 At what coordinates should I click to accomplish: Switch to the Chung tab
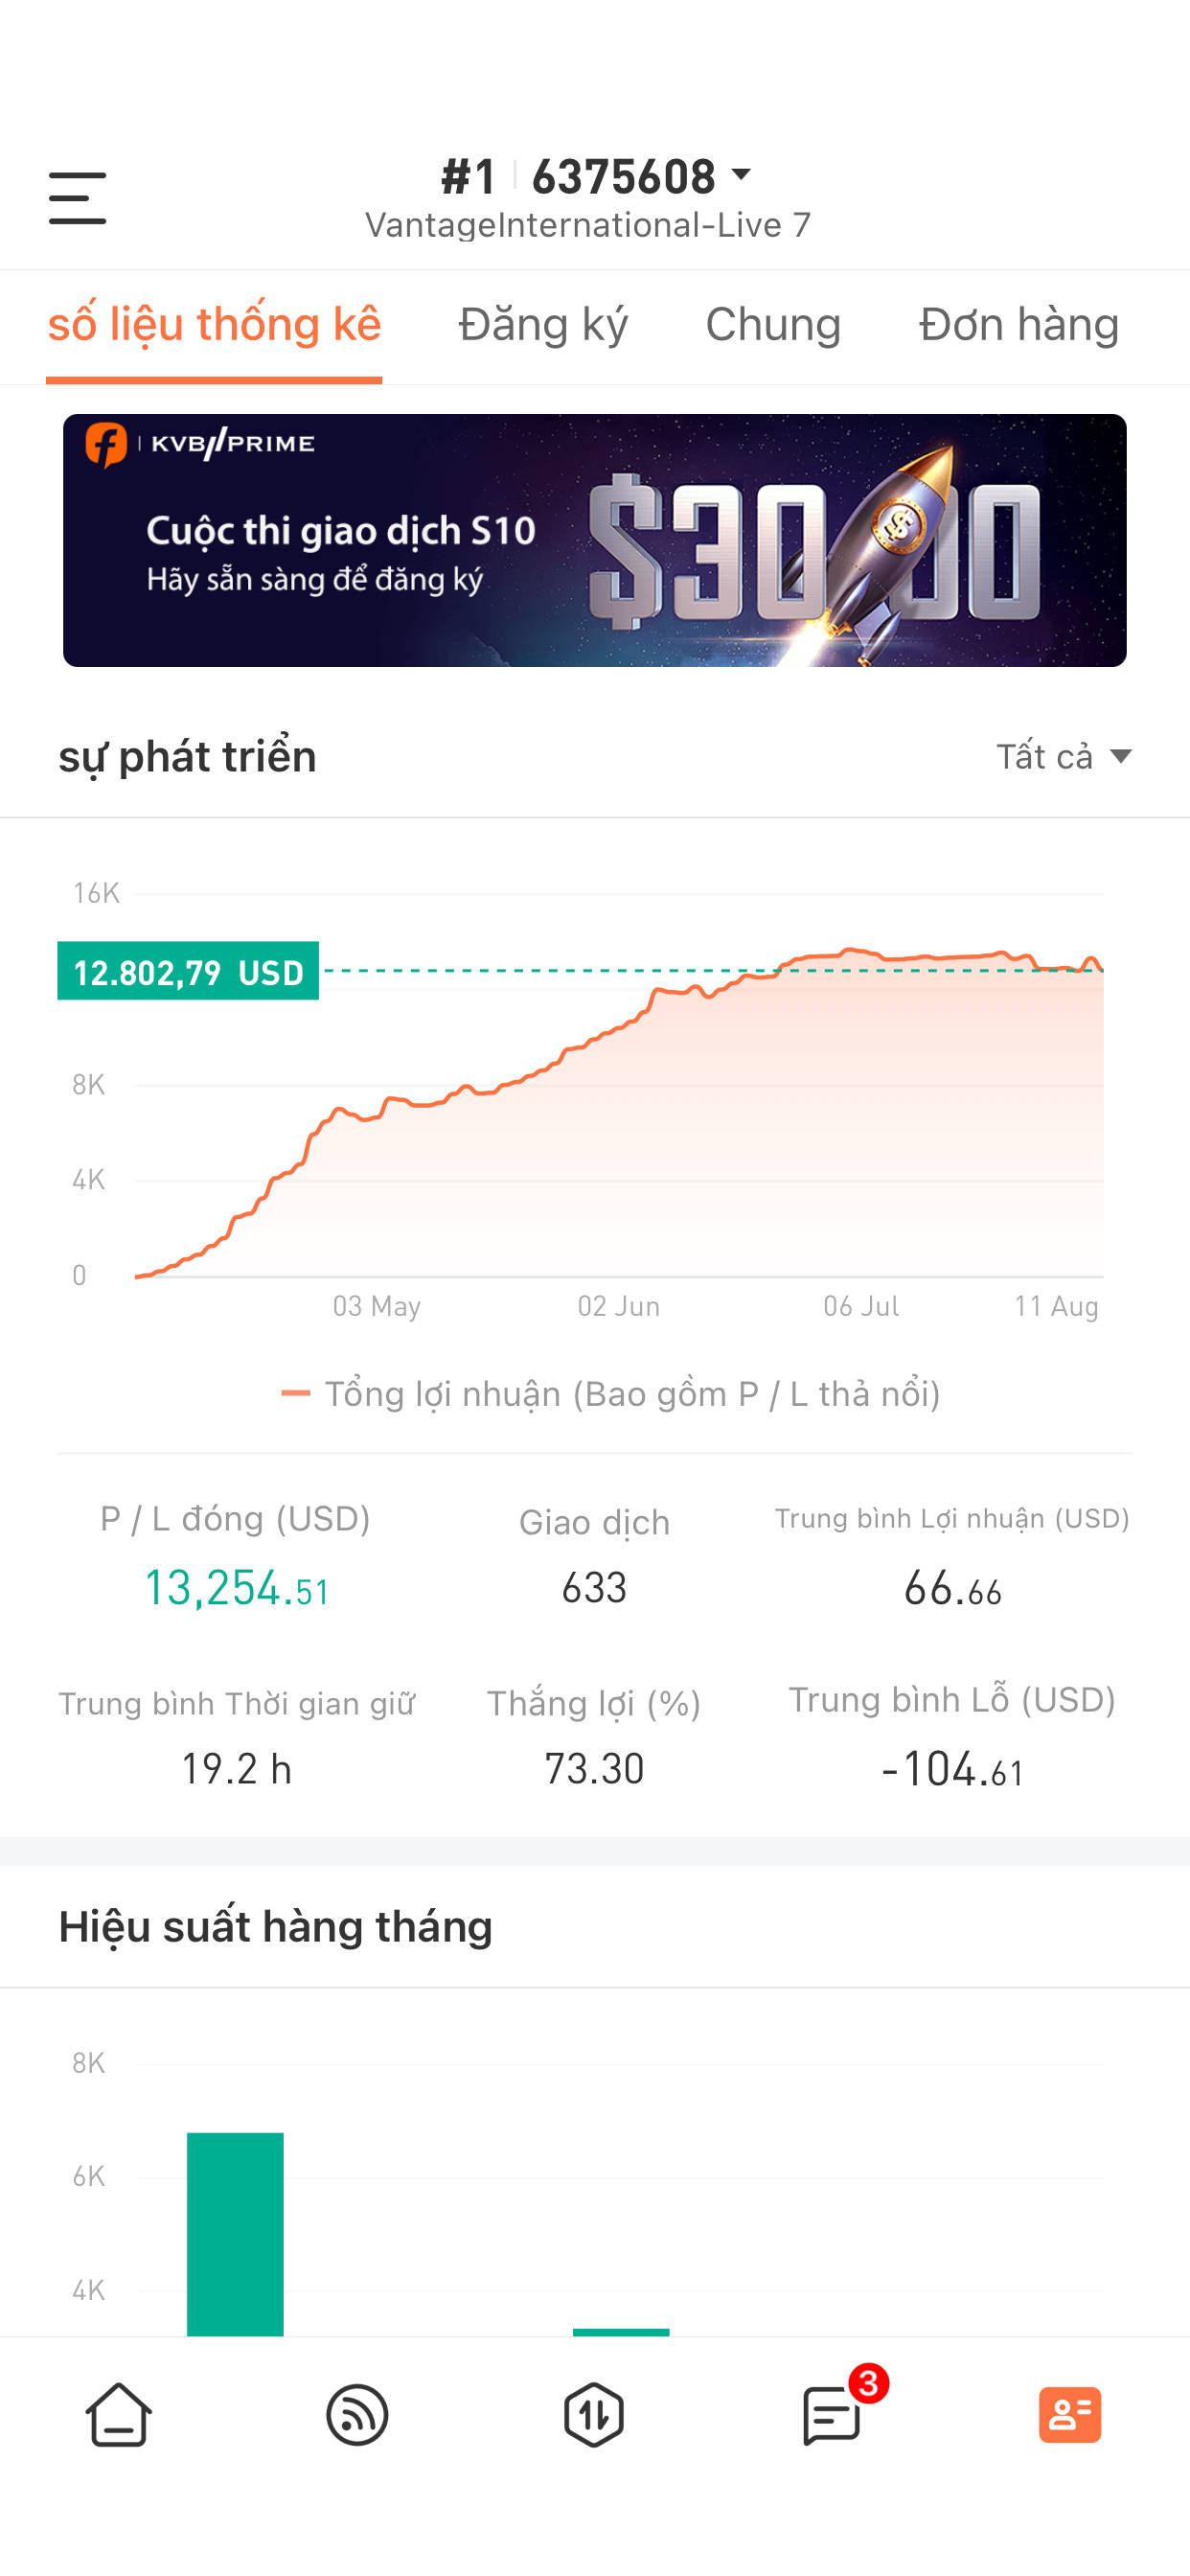click(773, 325)
